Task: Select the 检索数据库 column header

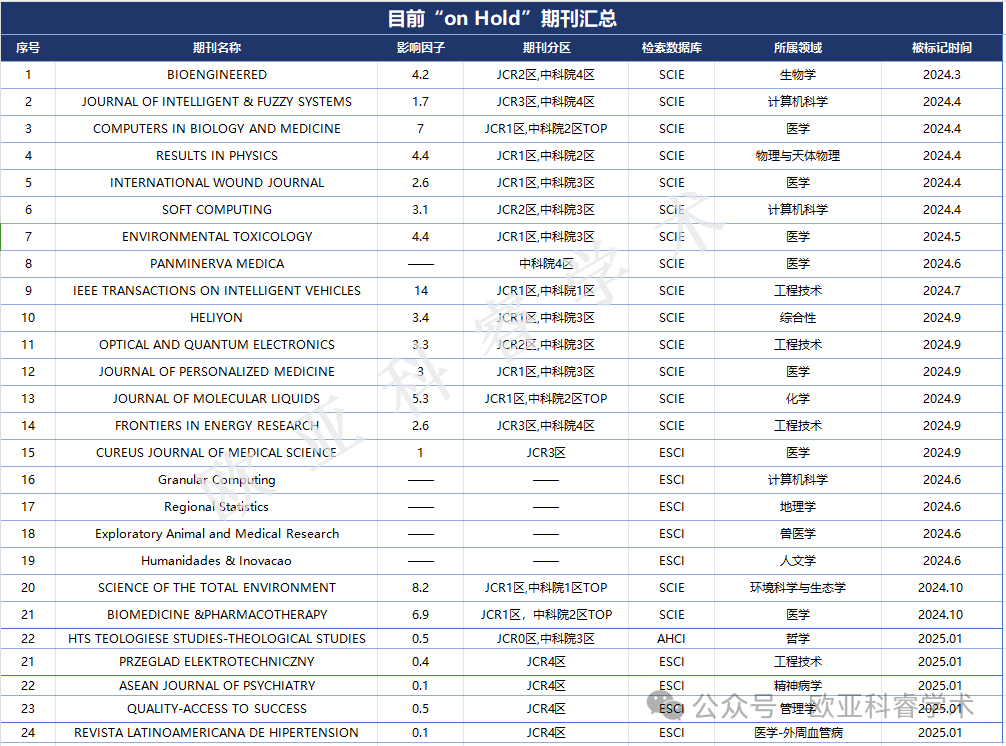Action: (x=672, y=47)
